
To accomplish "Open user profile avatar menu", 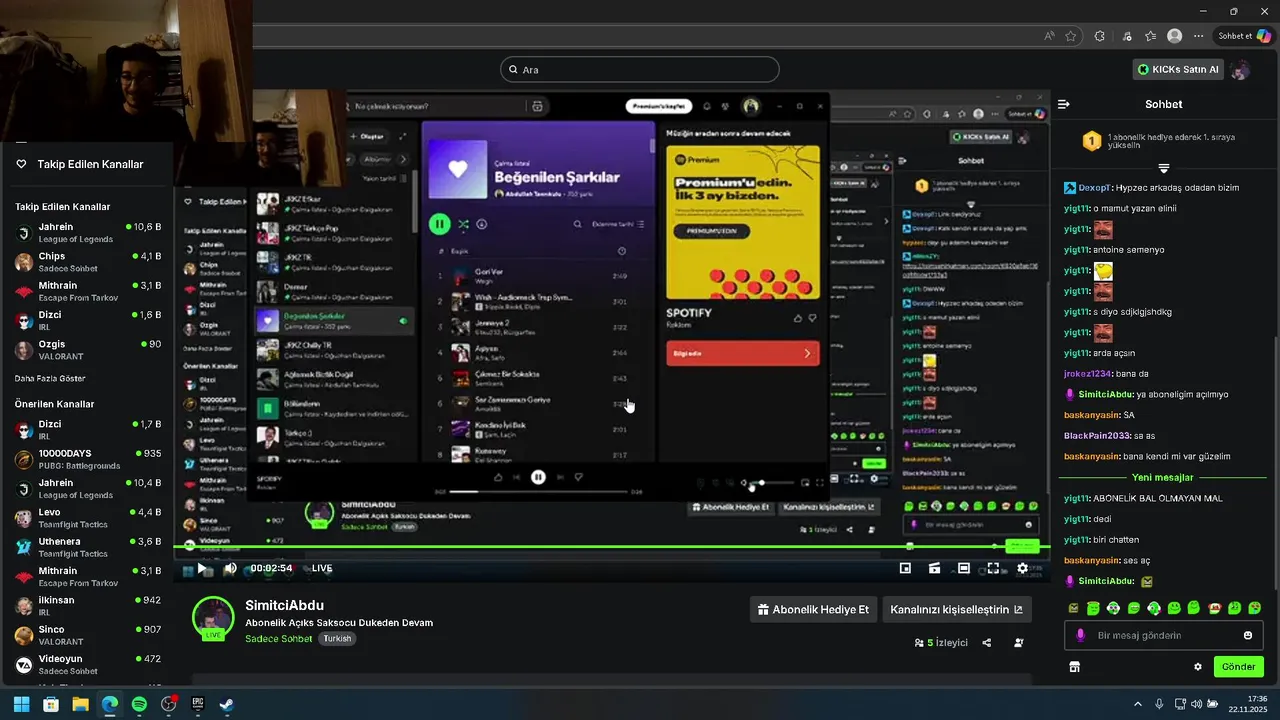I will 1240,70.
